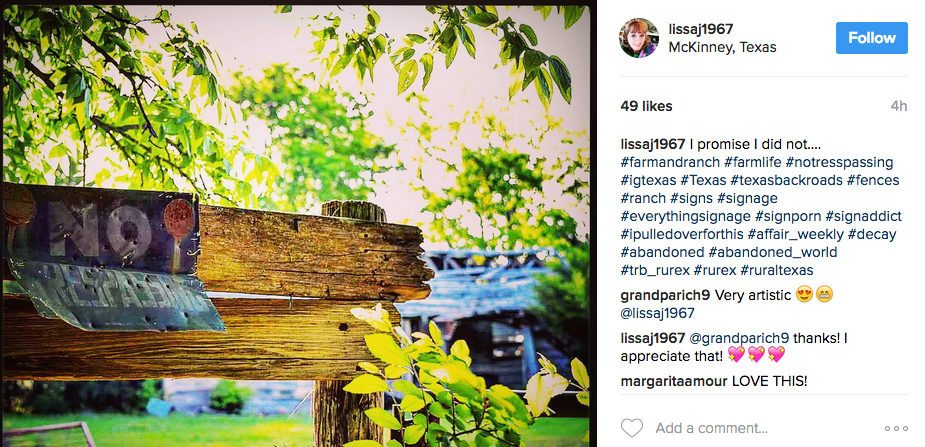925x447 pixels.
Task: Open the #texasbackroads hashtag
Action: 786,180
